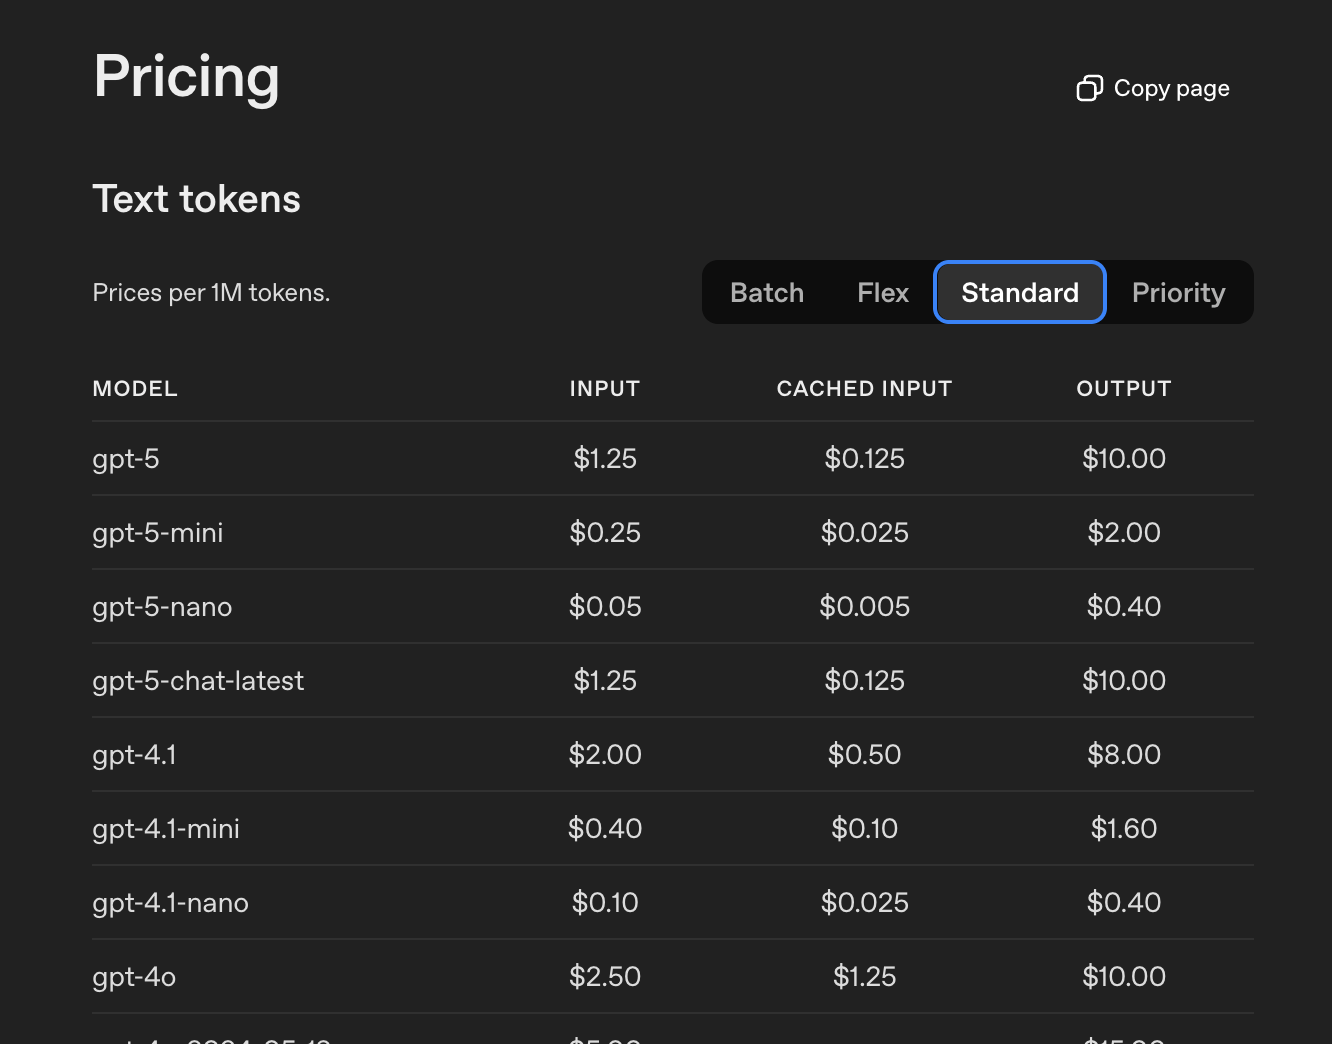This screenshot has height=1044, width=1332.
Task: Click the Text tokens section heading
Action: point(197,199)
